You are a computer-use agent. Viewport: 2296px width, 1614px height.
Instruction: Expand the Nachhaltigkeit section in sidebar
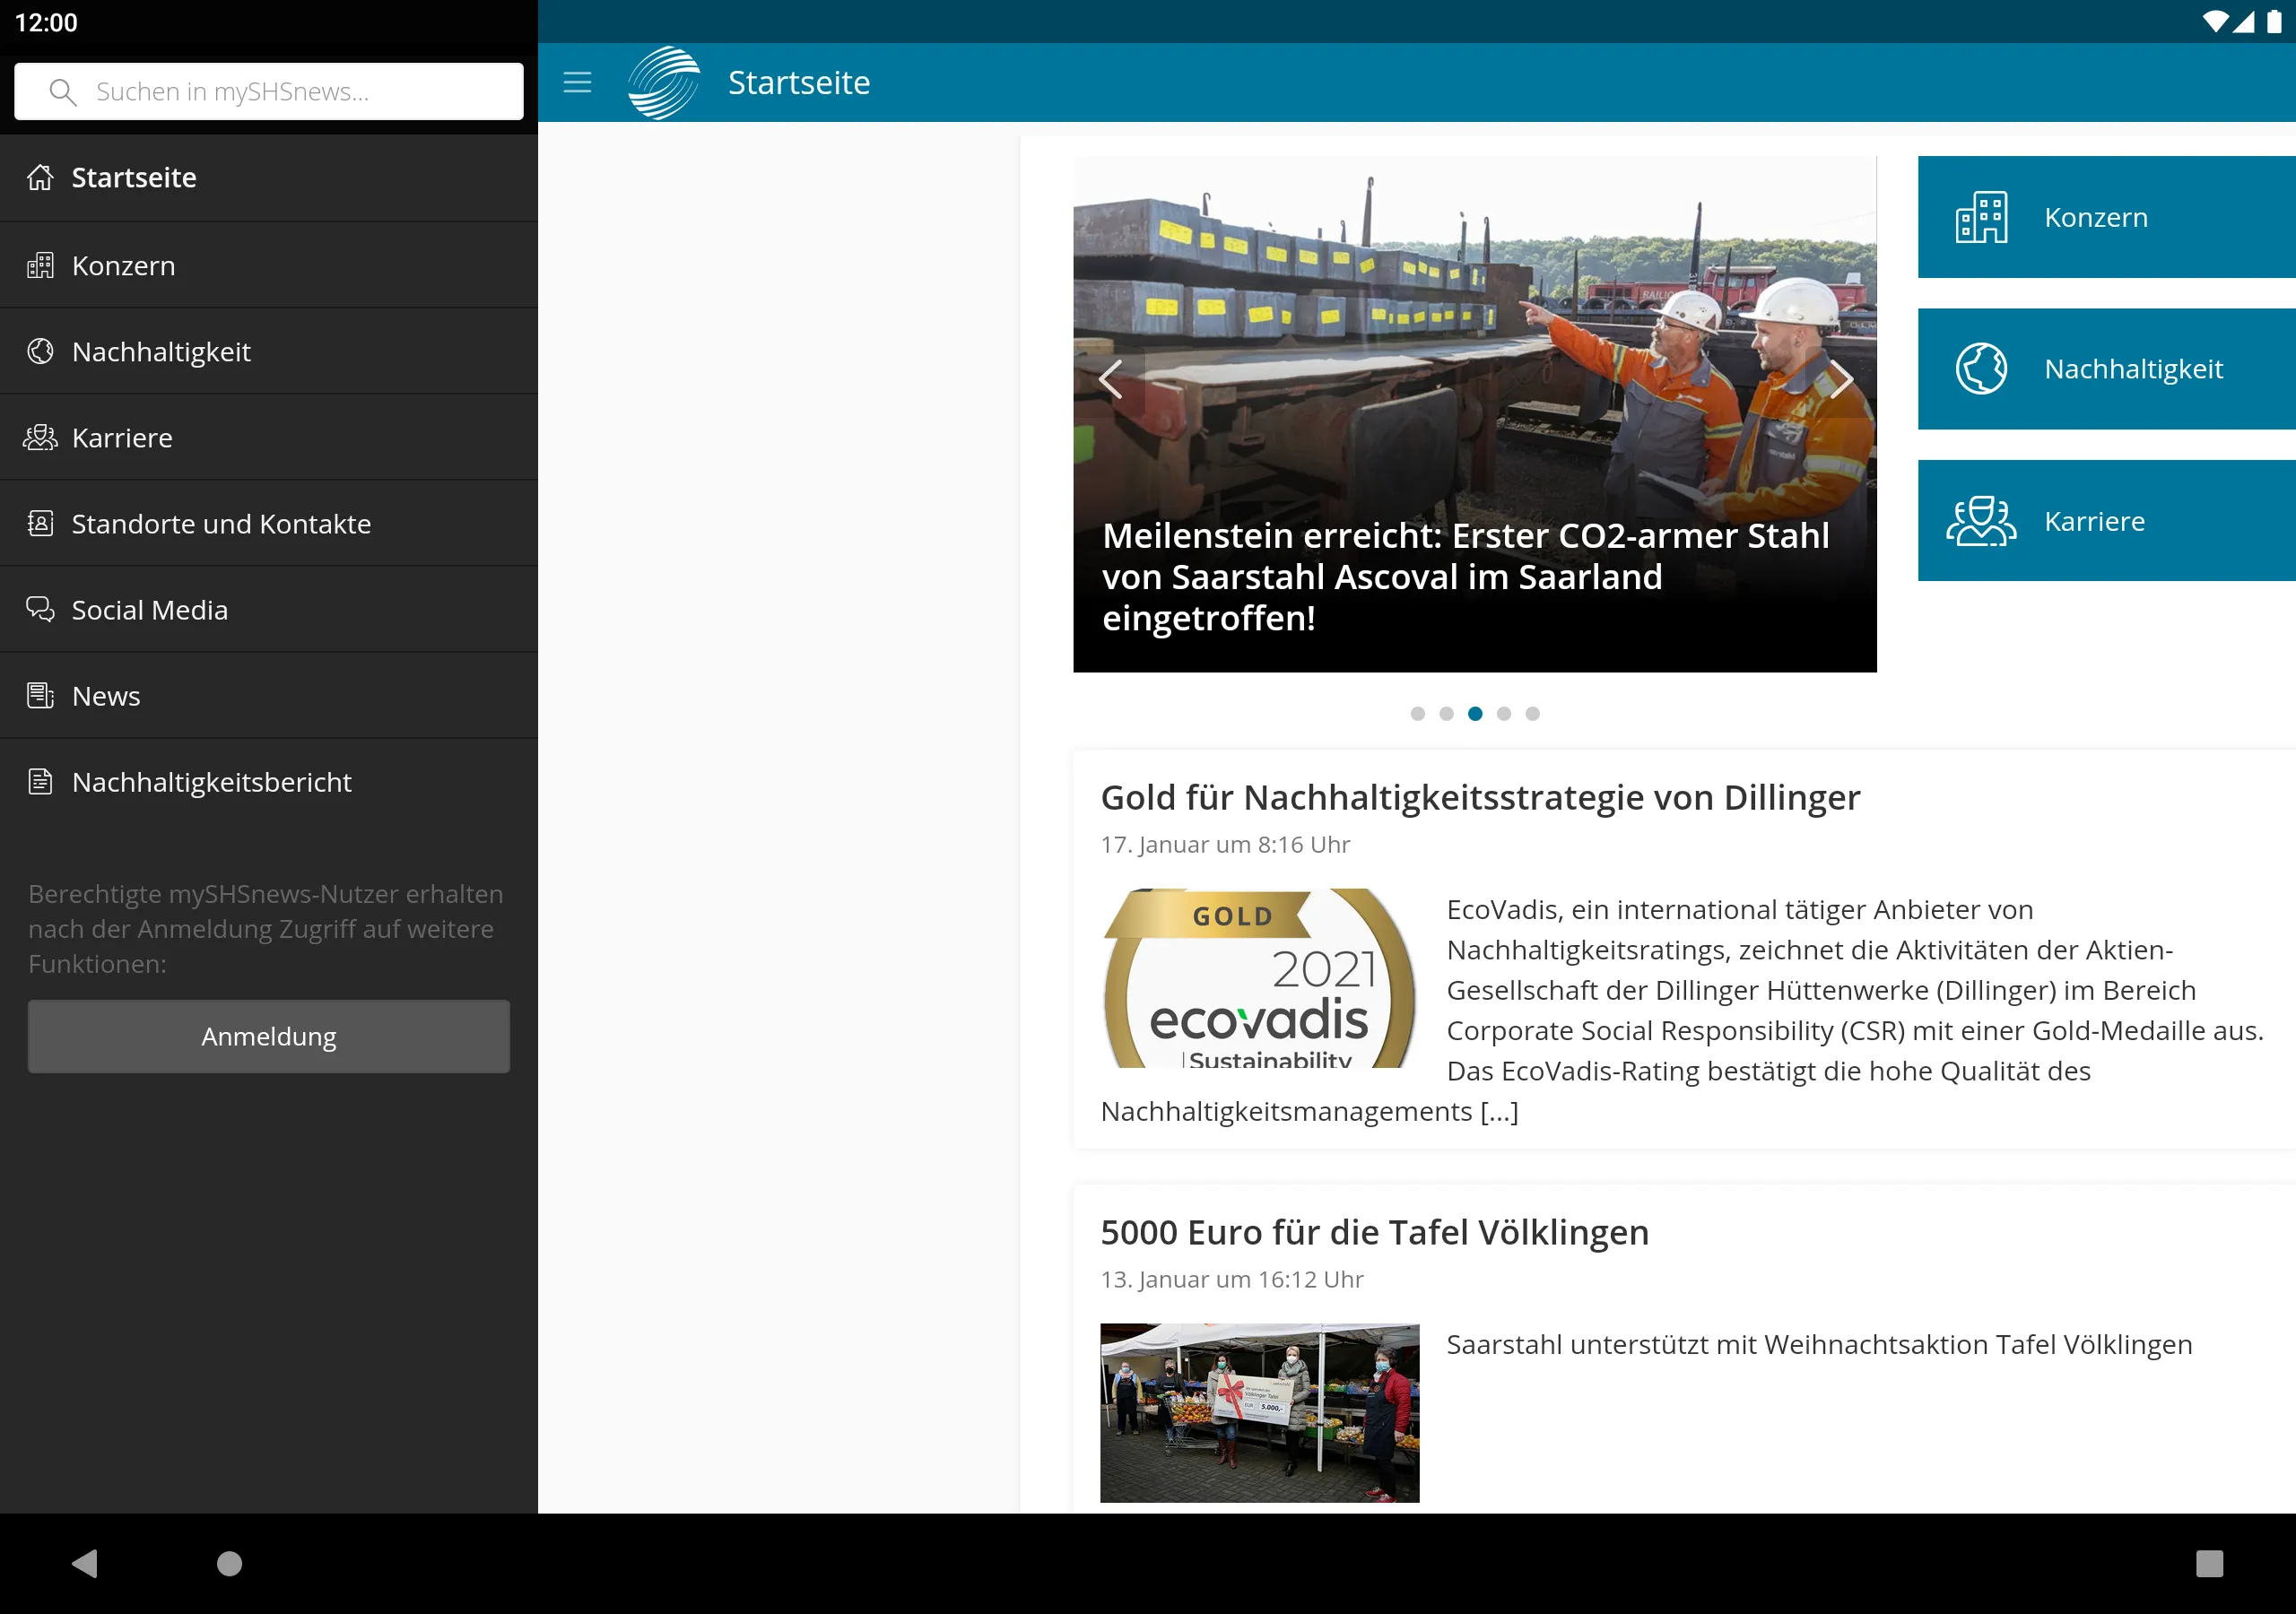pyautogui.click(x=161, y=351)
